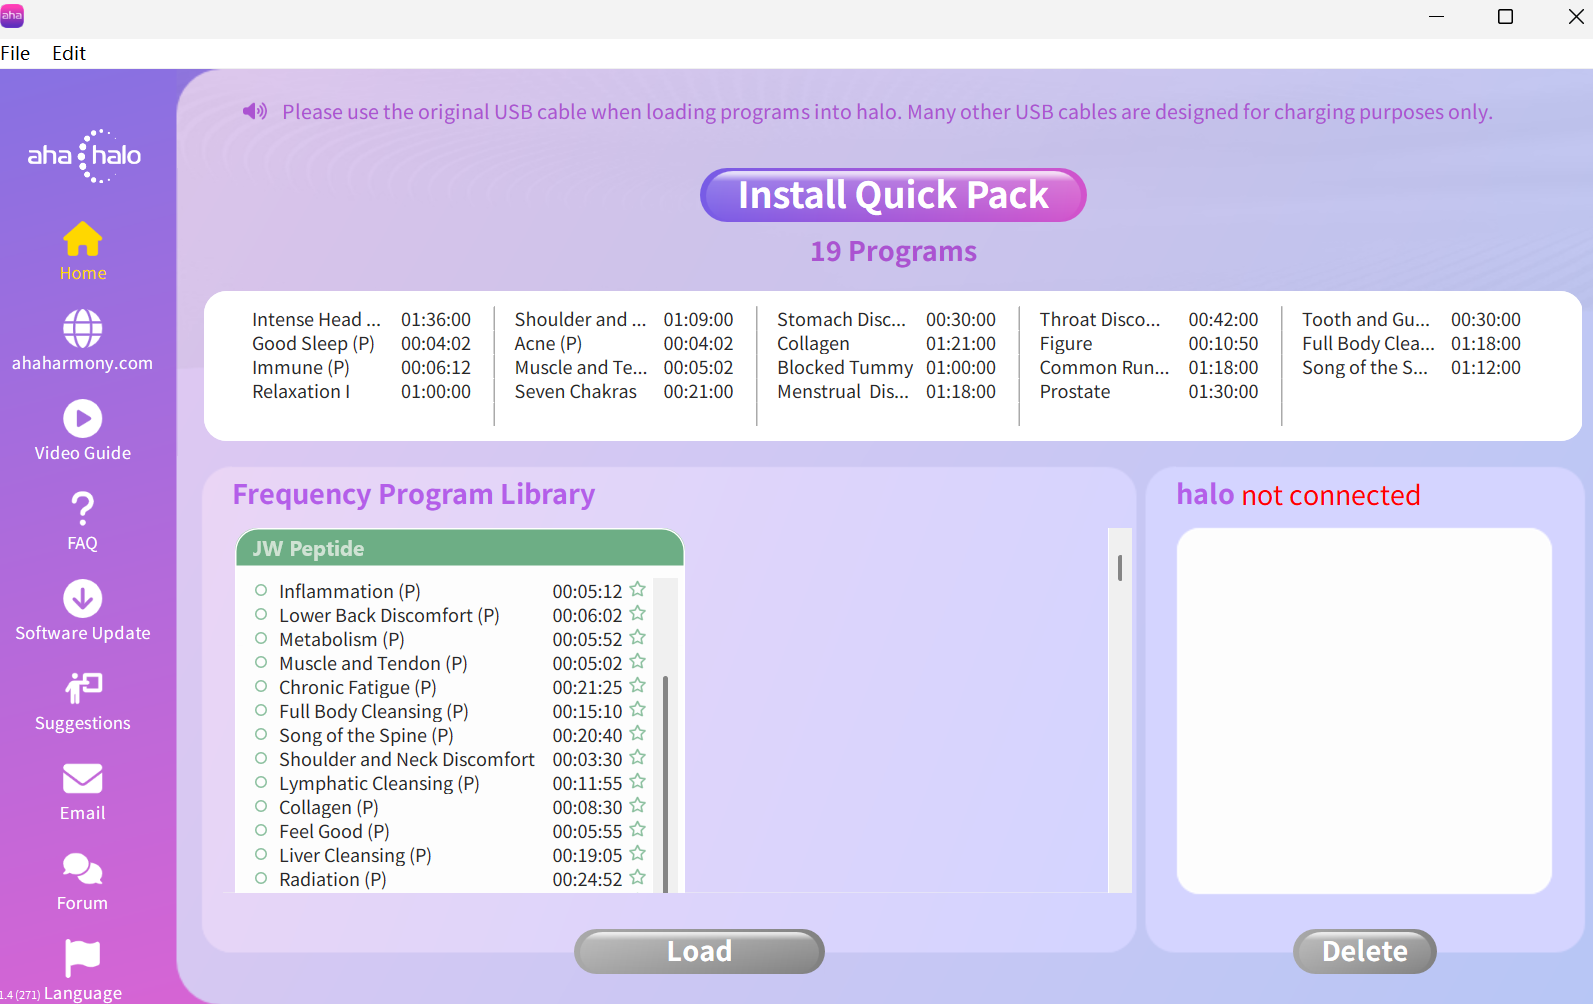Select Chronic Fatigue (P) radio button
The image size is (1593, 1004).
tap(261, 686)
